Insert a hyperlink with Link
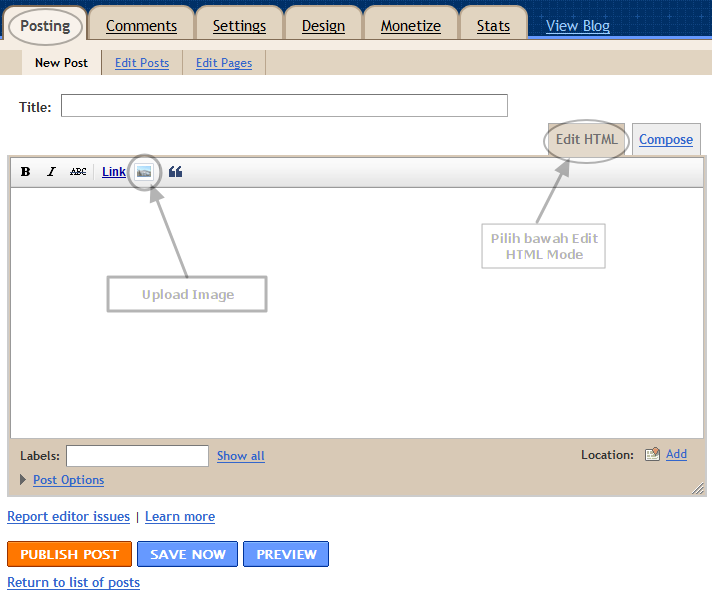Image resolution: width=712 pixels, height=595 pixels. 114,172
